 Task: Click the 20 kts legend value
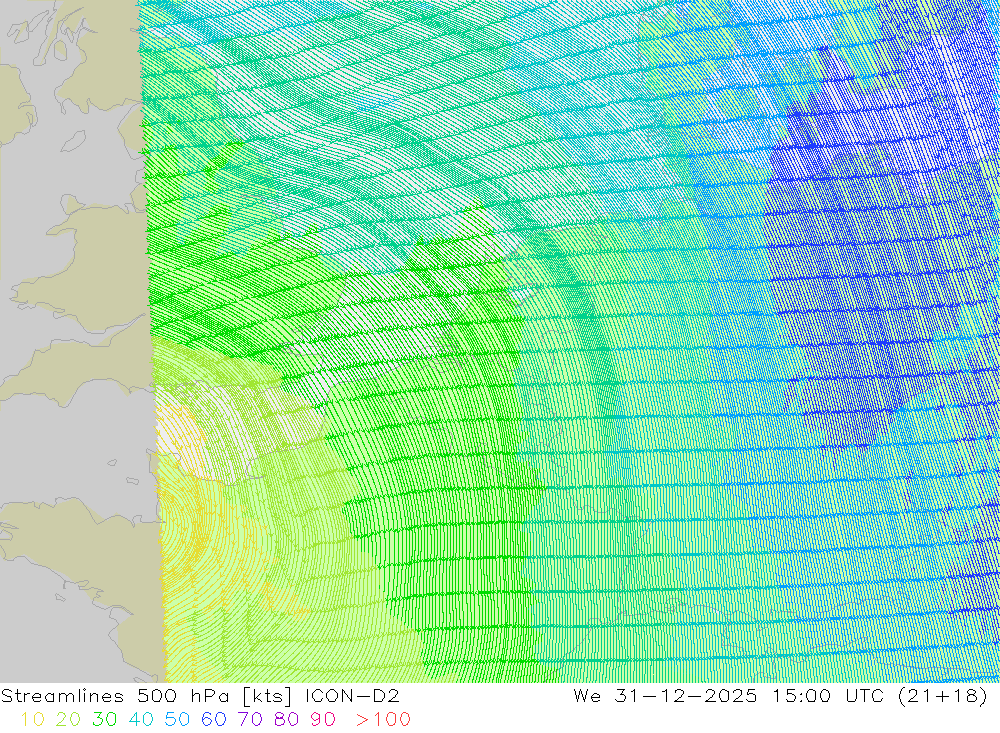pos(68,720)
